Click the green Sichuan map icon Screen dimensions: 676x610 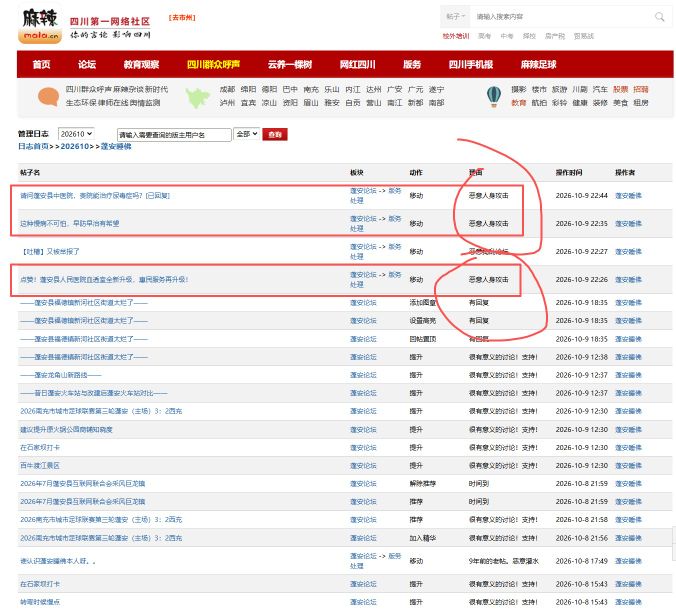[198, 97]
